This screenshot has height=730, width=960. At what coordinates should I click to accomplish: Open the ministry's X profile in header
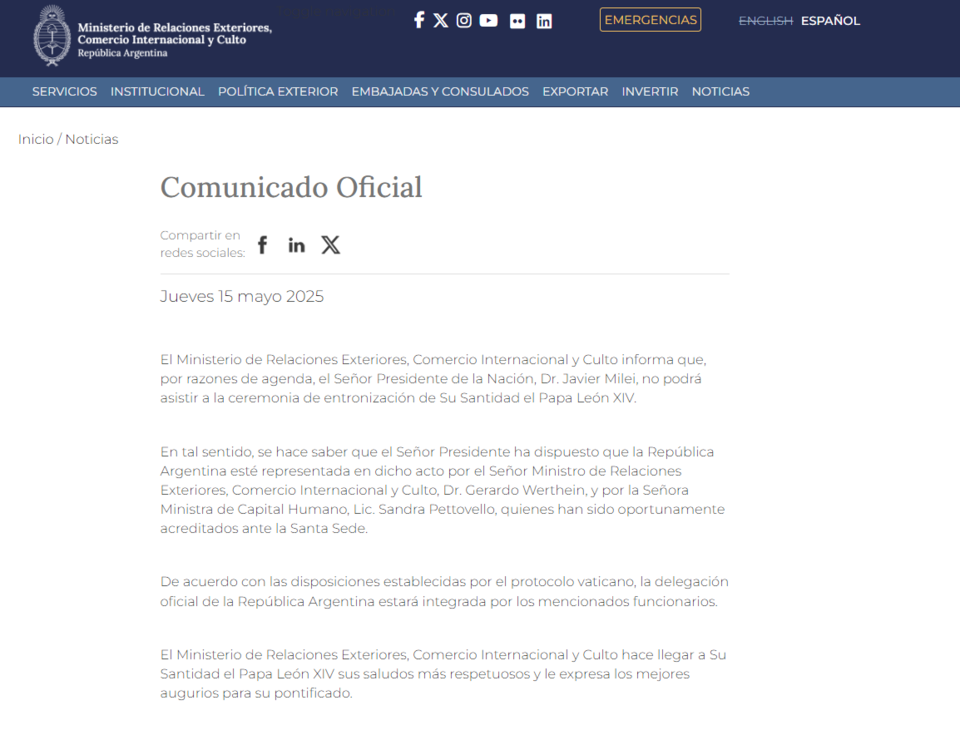[440, 20]
